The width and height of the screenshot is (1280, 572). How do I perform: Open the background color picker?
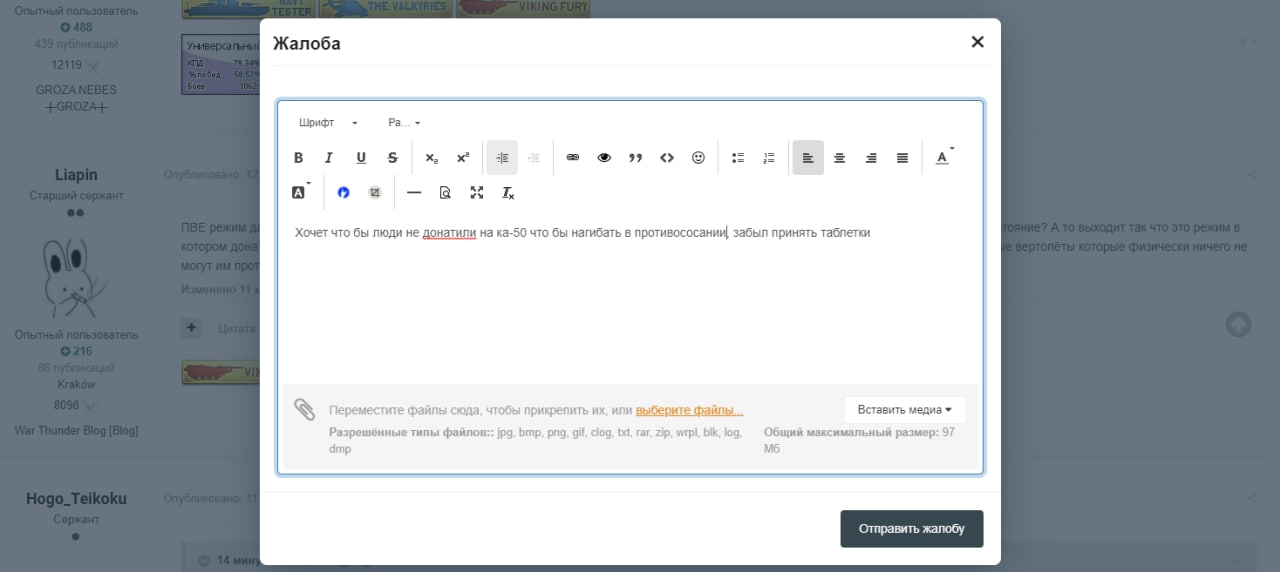point(301,192)
